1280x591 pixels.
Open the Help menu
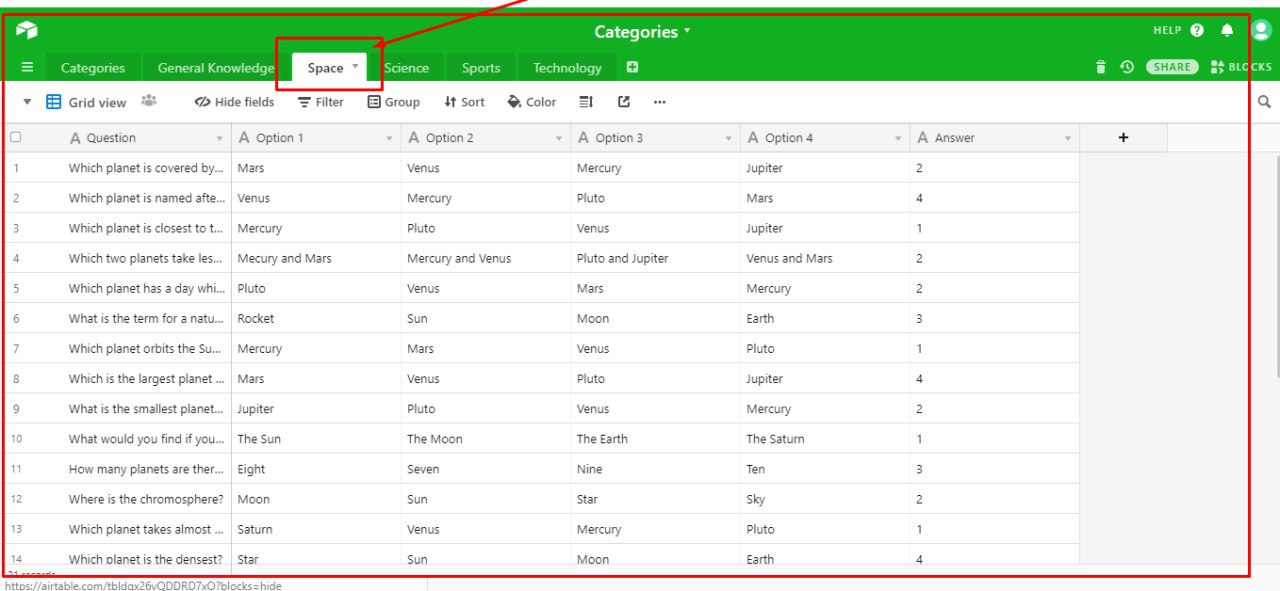pyautogui.click(x=1174, y=30)
